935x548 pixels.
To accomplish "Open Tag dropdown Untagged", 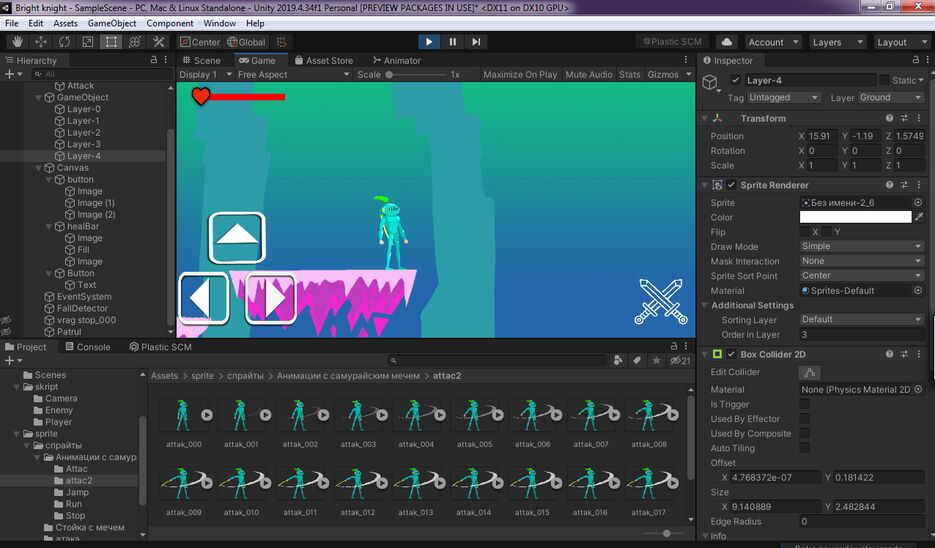I will pyautogui.click(x=784, y=97).
